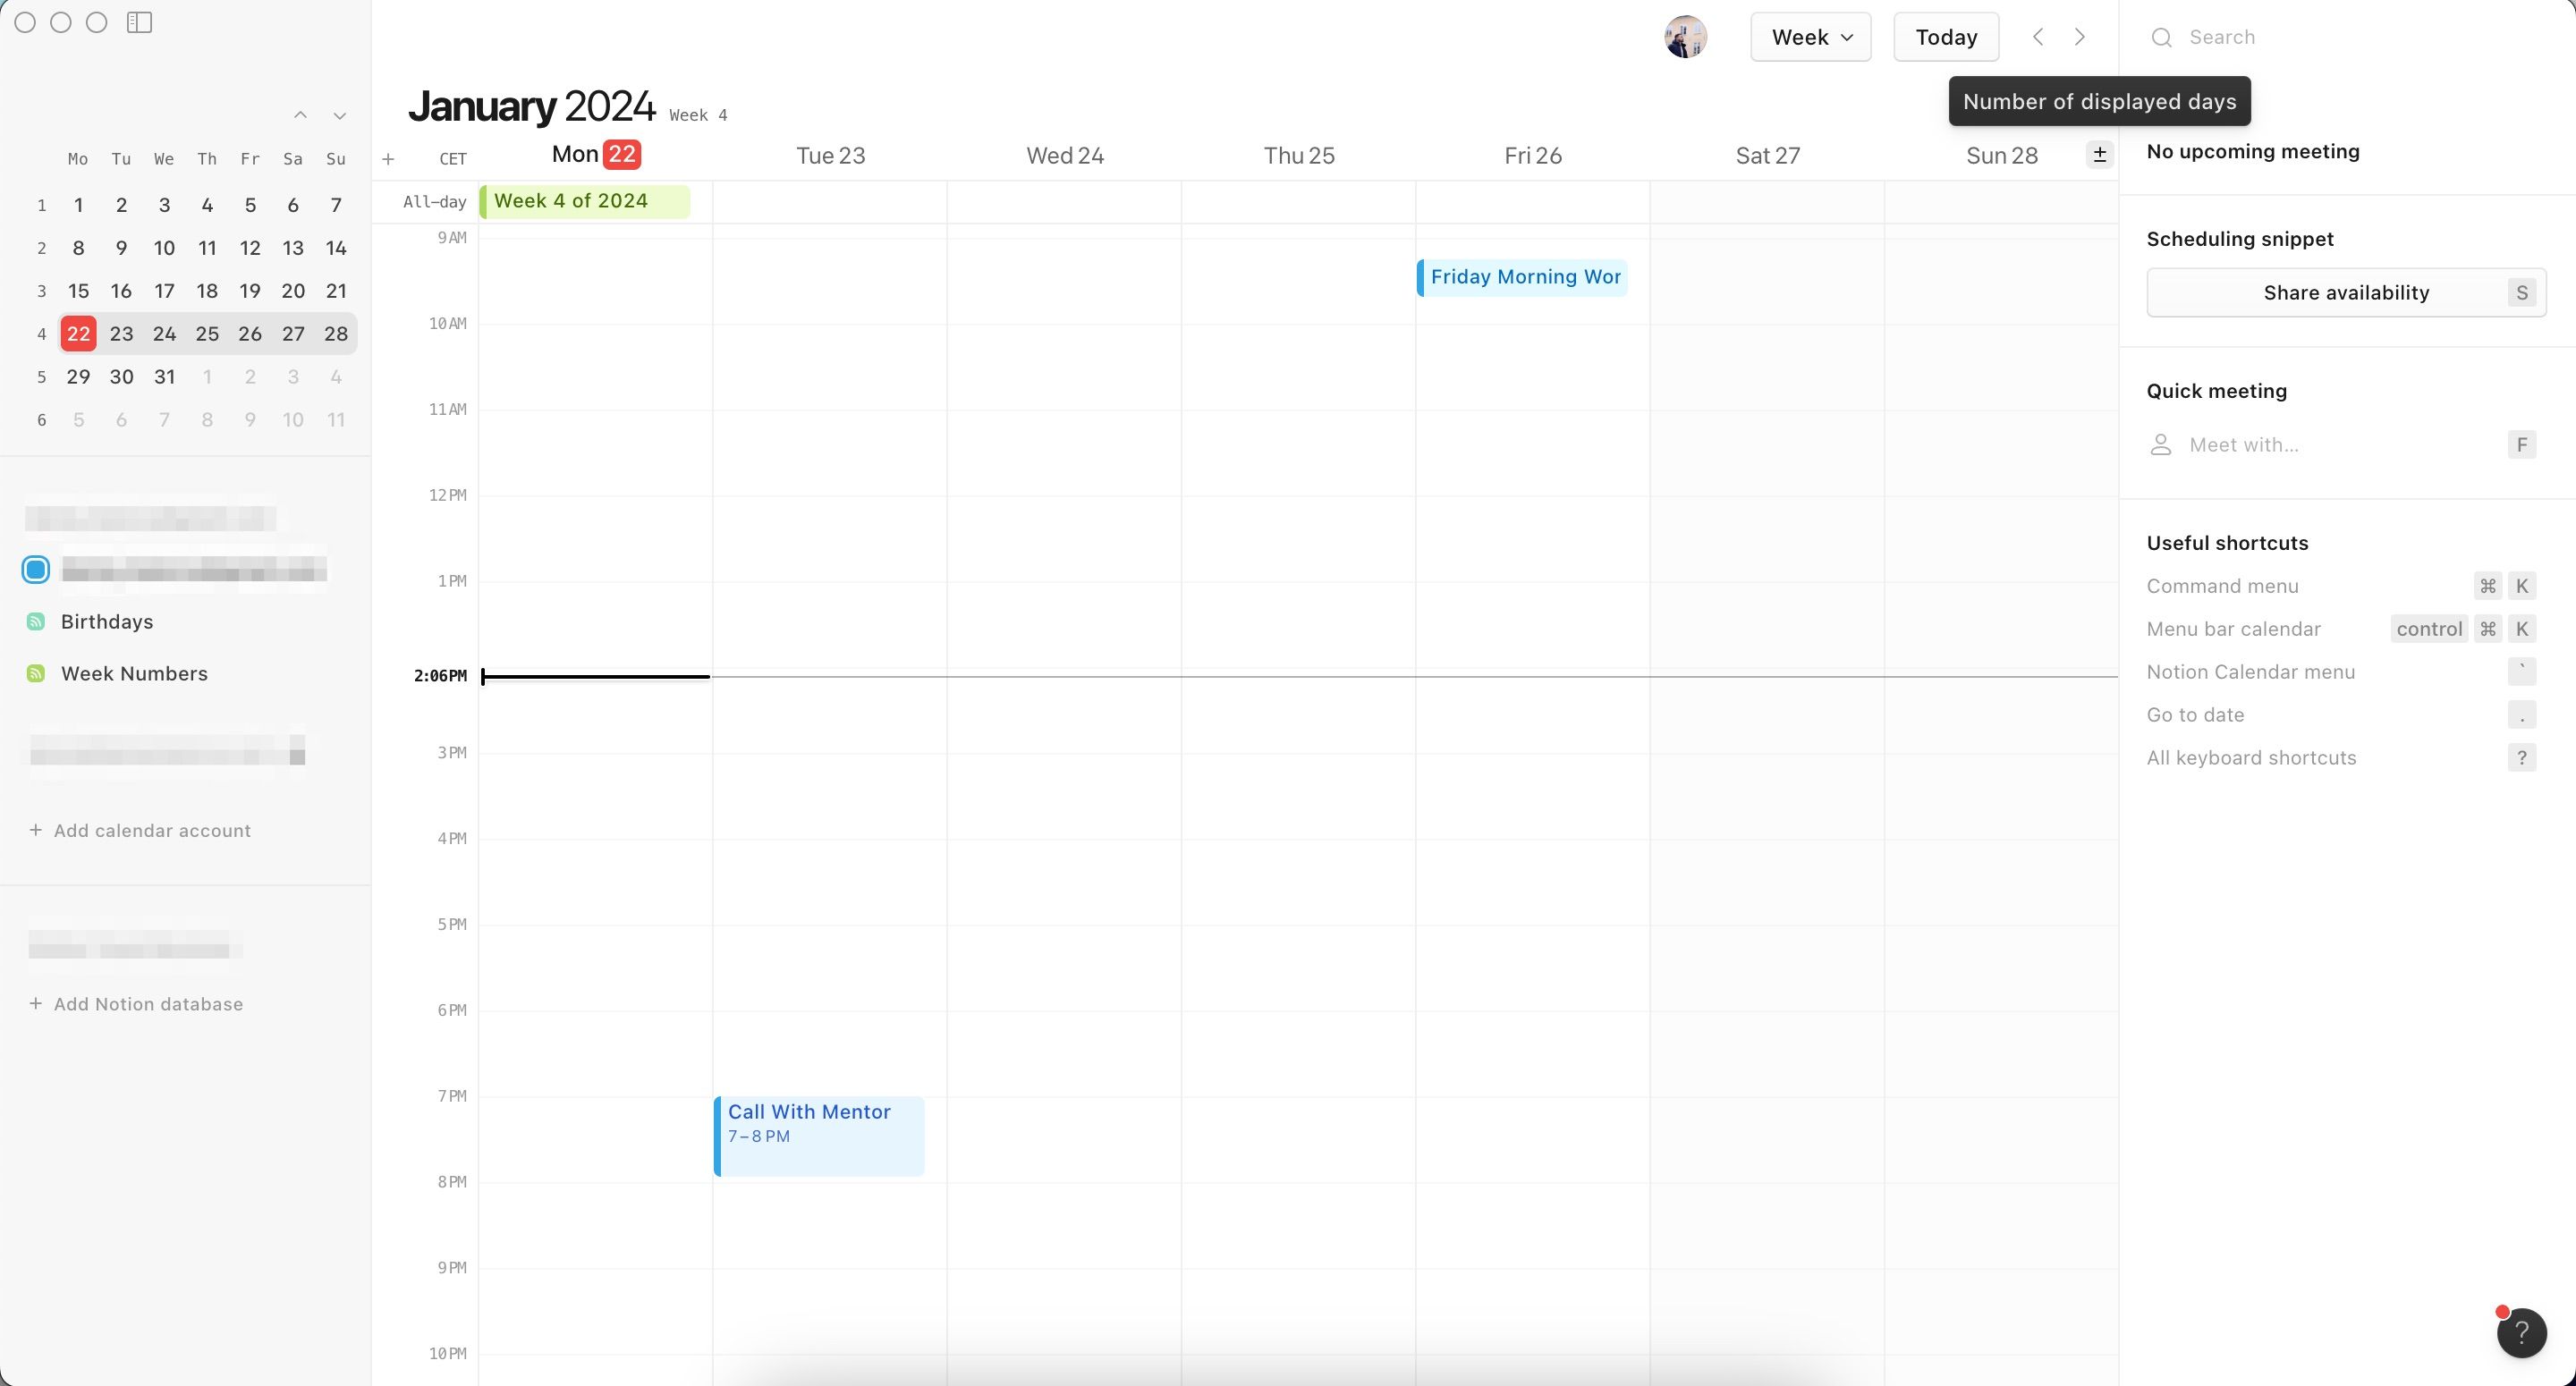Click the Share availability button
Viewport: 2576px width, 1386px height.
[x=2346, y=292]
